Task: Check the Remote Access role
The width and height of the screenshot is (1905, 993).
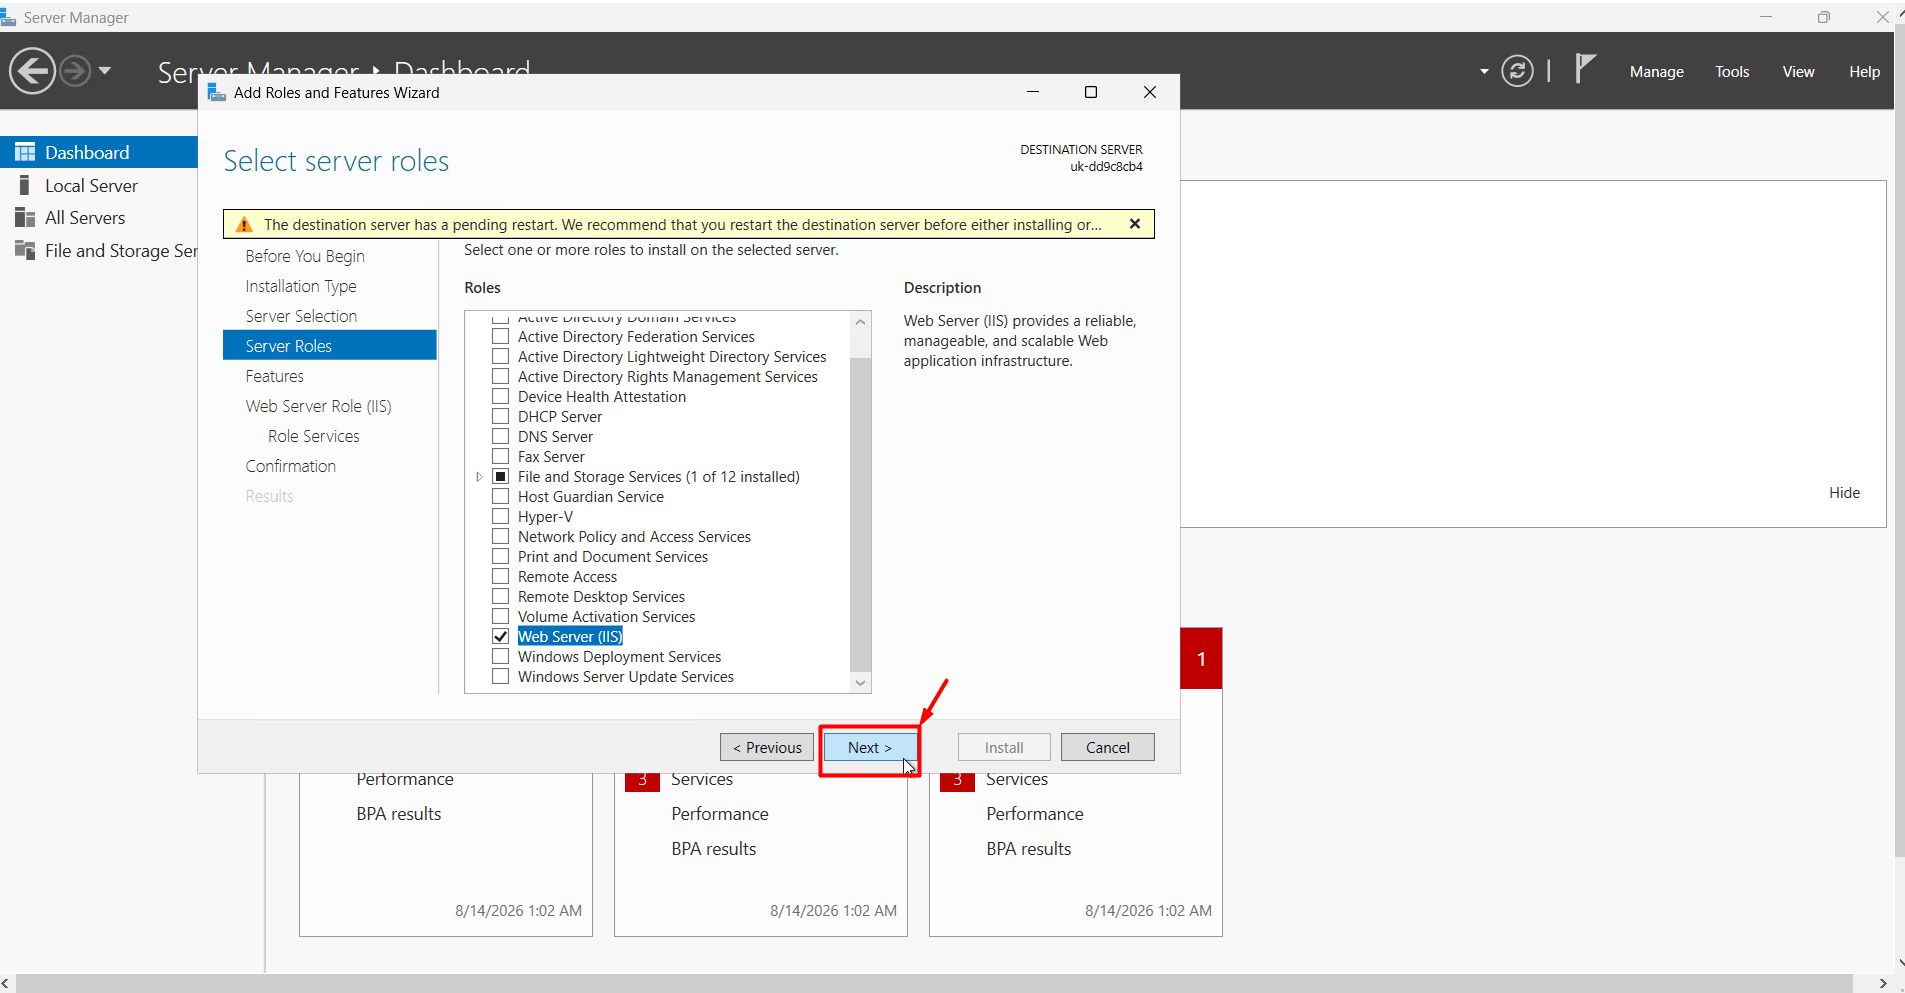Action: coord(501,576)
